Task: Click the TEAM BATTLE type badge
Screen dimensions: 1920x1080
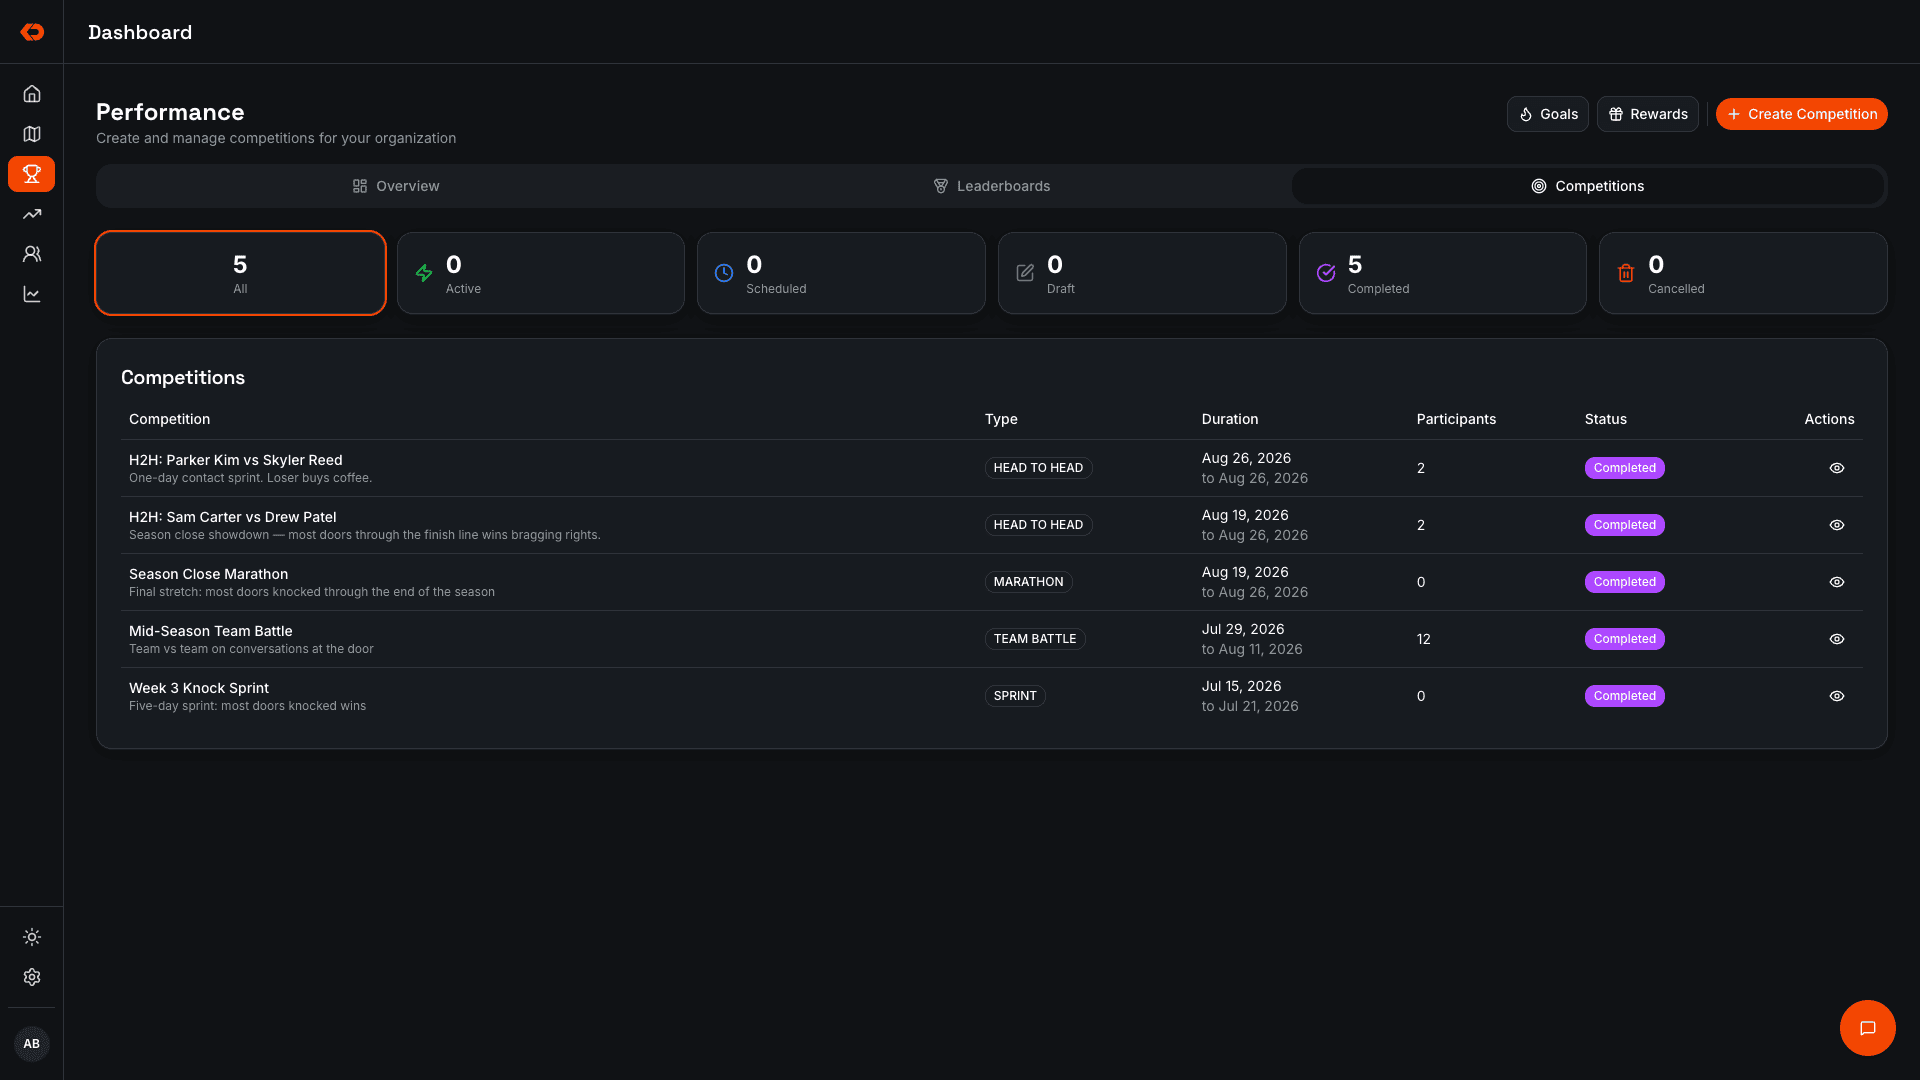Action: [1034, 639]
